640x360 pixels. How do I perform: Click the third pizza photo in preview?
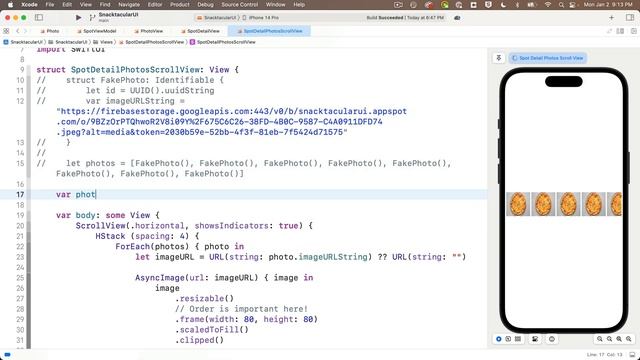coord(569,204)
